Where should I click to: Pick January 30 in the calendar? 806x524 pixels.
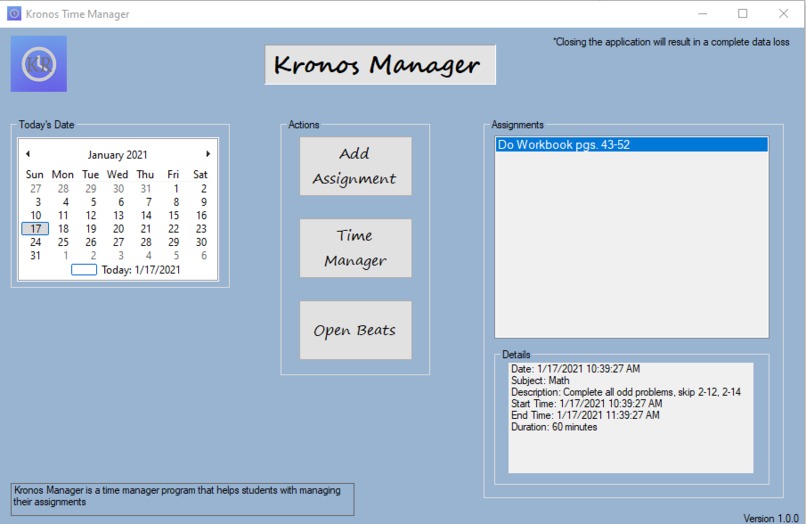[x=202, y=242]
